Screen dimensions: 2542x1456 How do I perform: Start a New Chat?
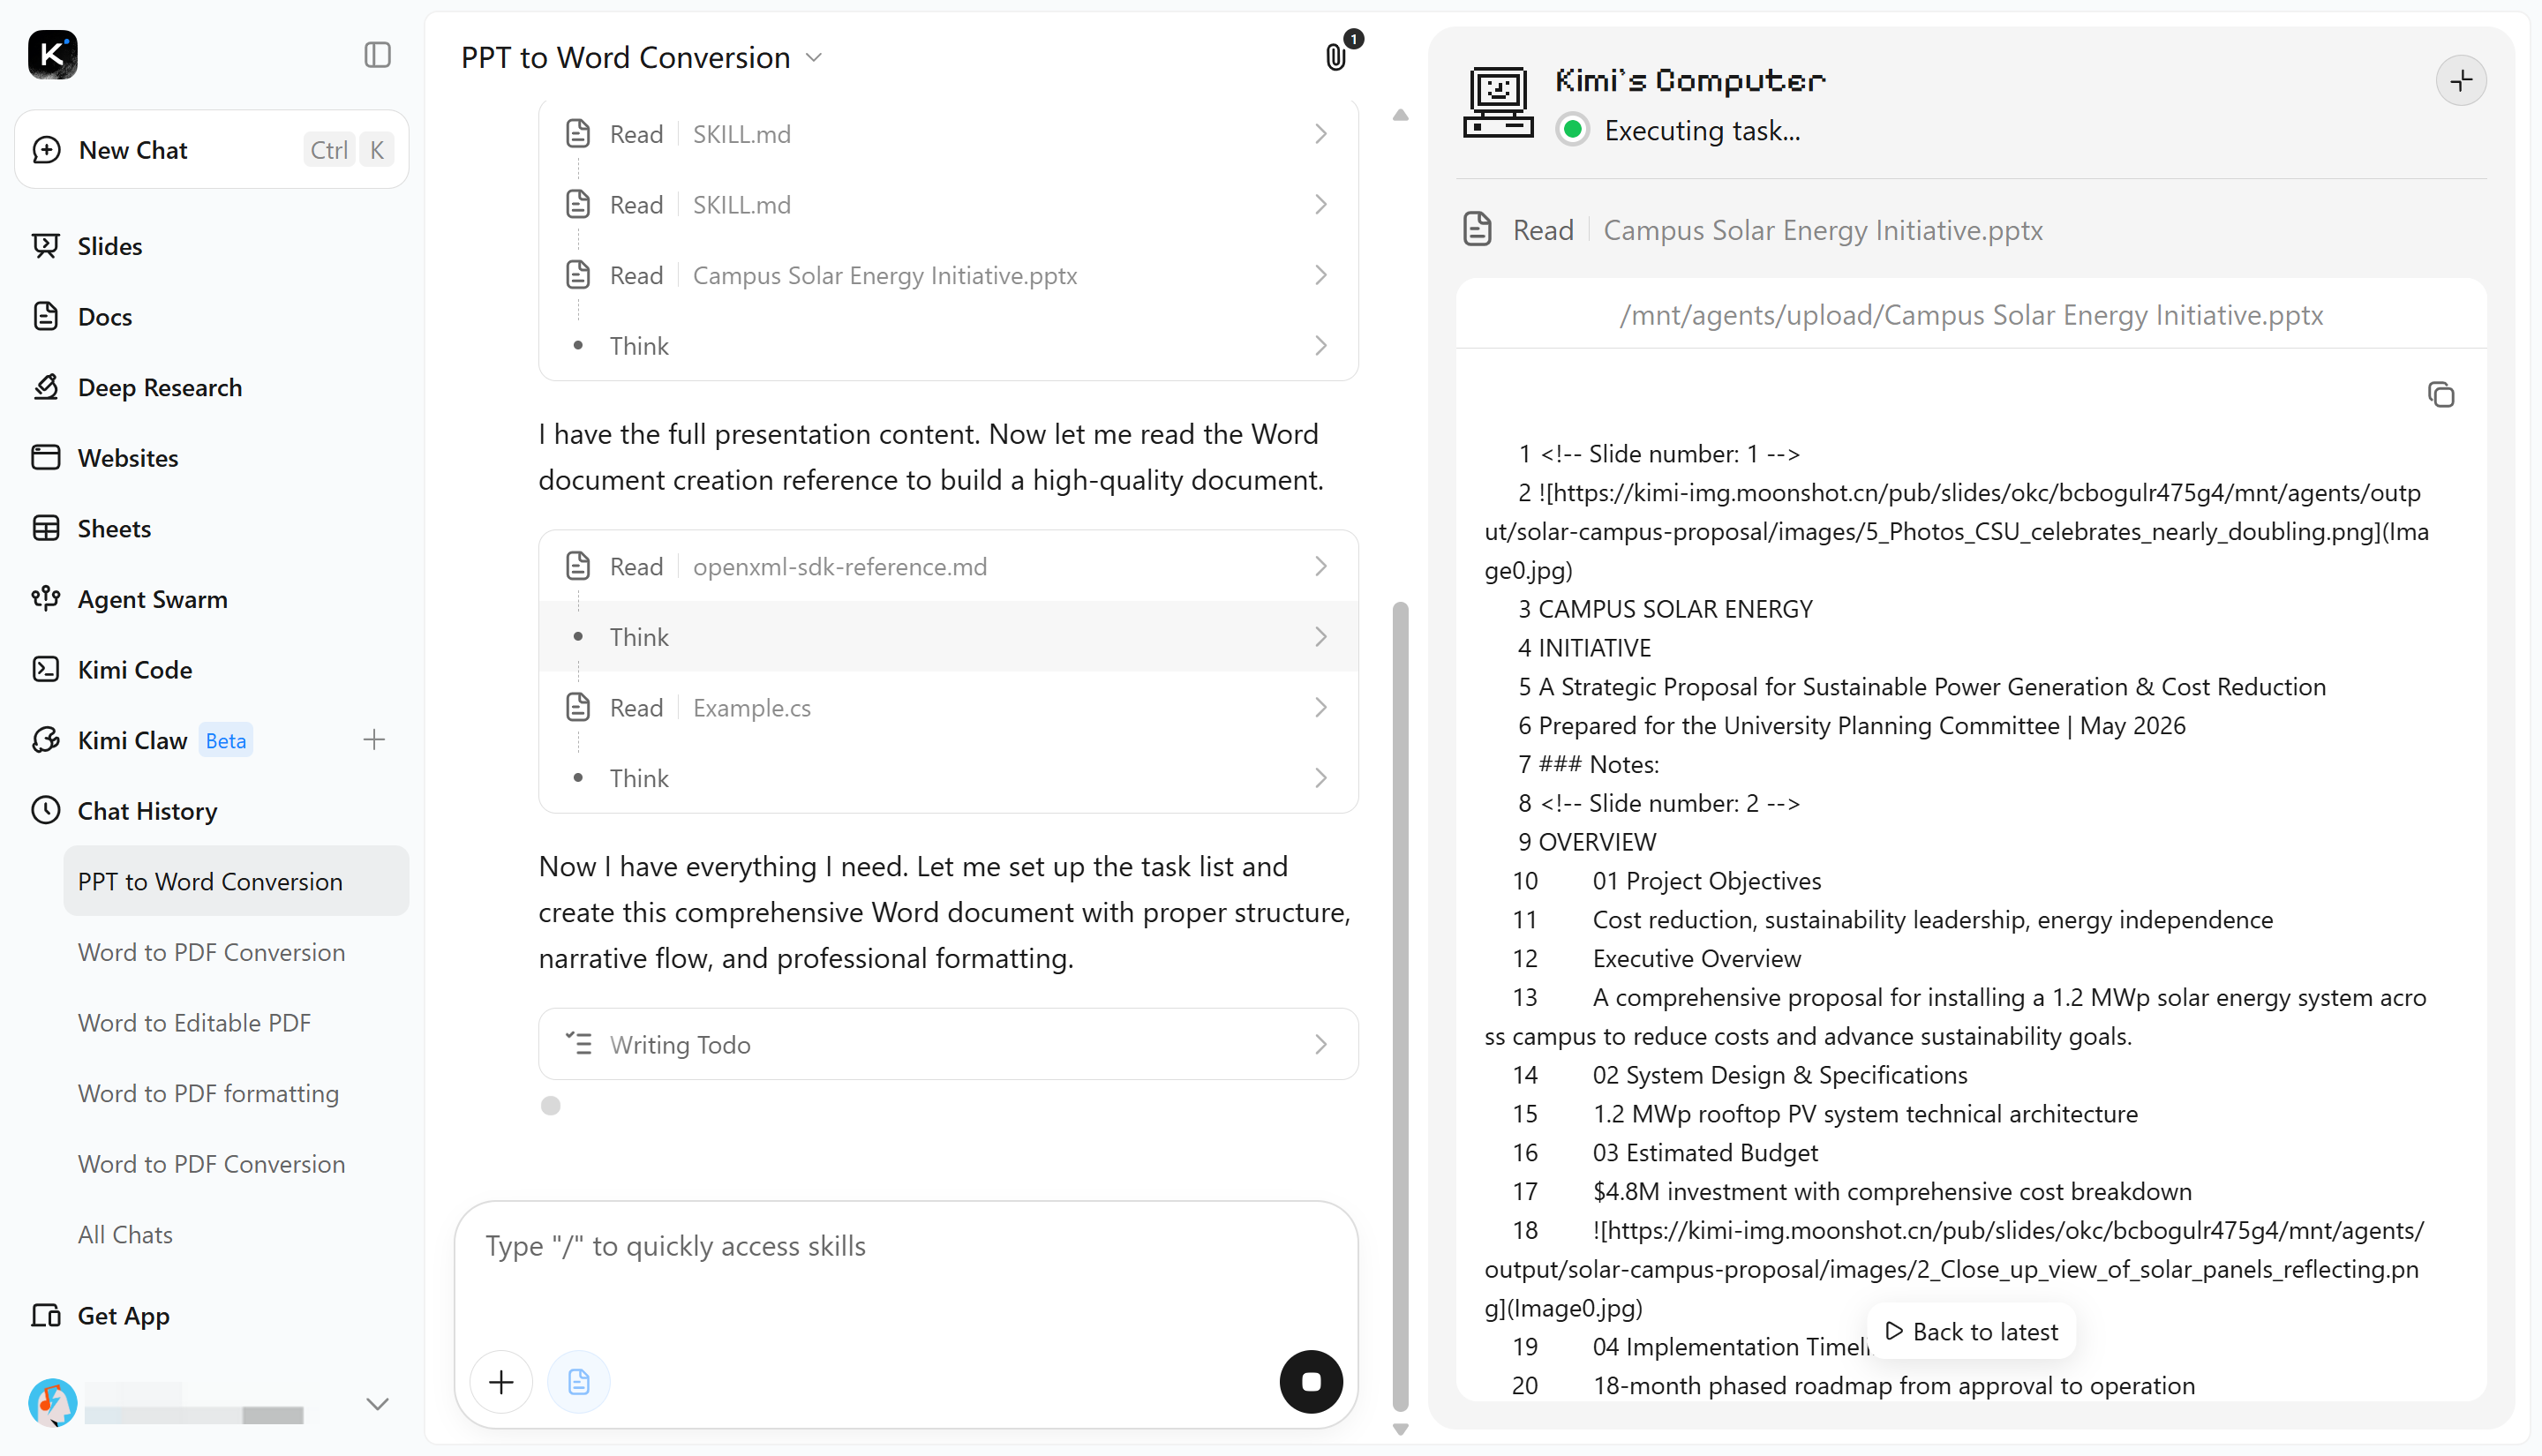click(x=212, y=150)
